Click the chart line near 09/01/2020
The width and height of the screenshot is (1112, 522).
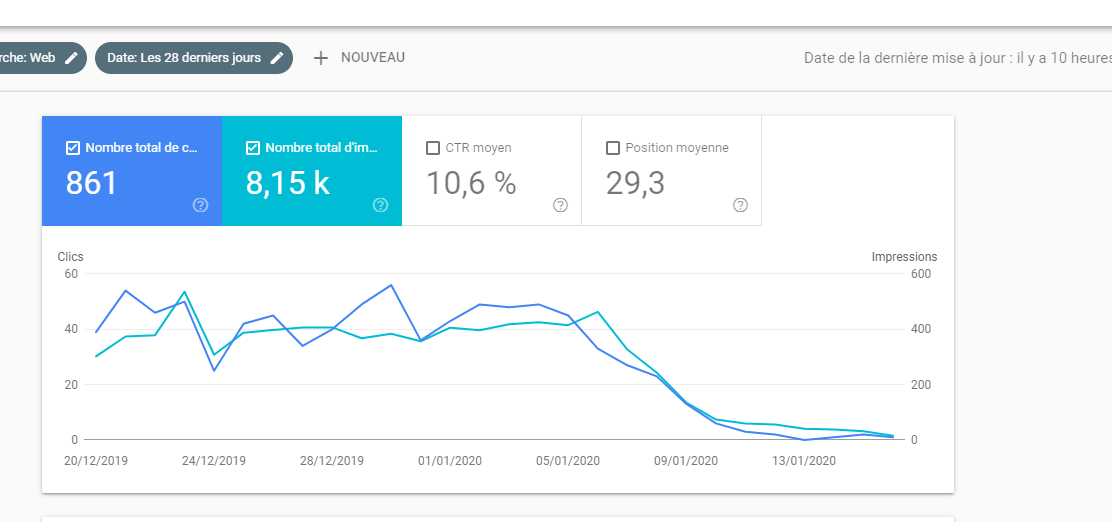686,403
